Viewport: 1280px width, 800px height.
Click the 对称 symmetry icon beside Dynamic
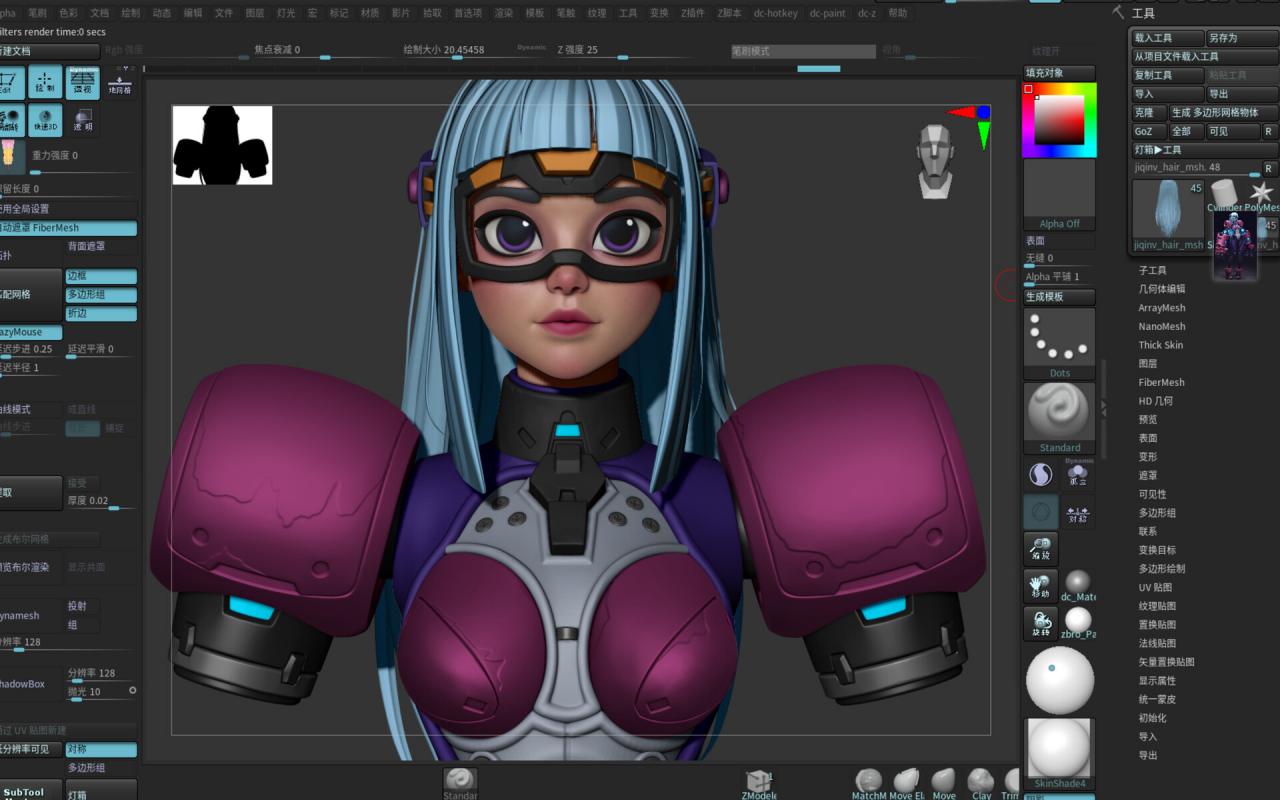pyautogui.click(x=1078, y=512)
